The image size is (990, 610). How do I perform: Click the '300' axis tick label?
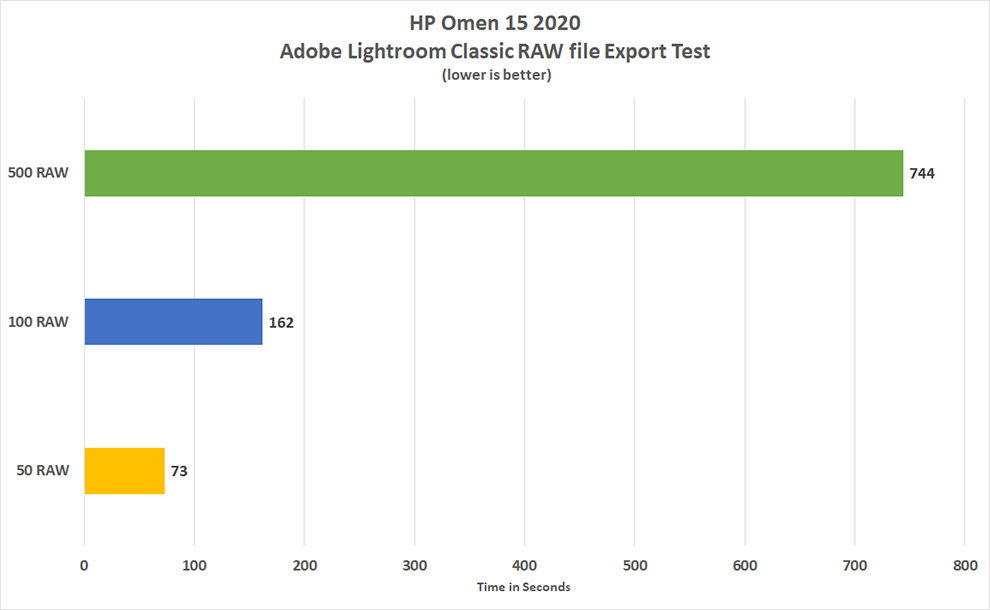click(x=415, y=565)
